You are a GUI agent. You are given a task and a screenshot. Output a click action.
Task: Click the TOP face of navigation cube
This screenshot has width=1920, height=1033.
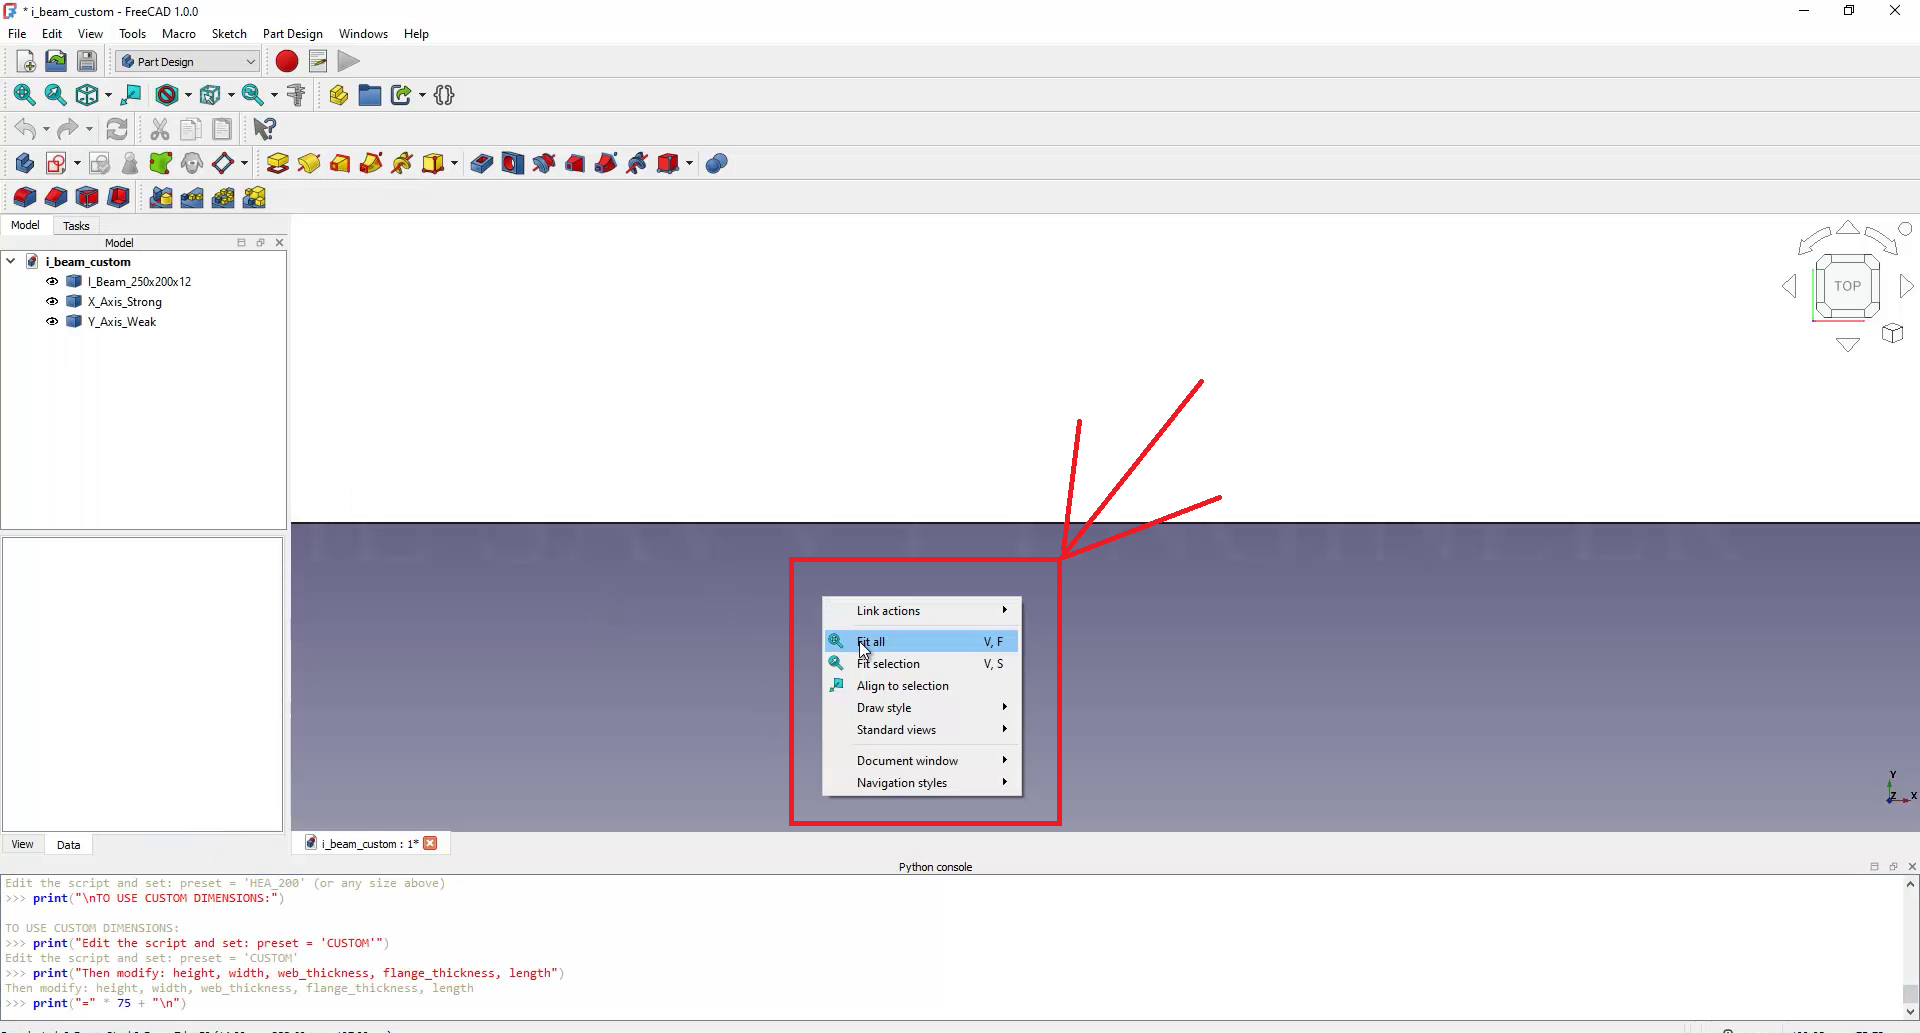(1847, 286)
